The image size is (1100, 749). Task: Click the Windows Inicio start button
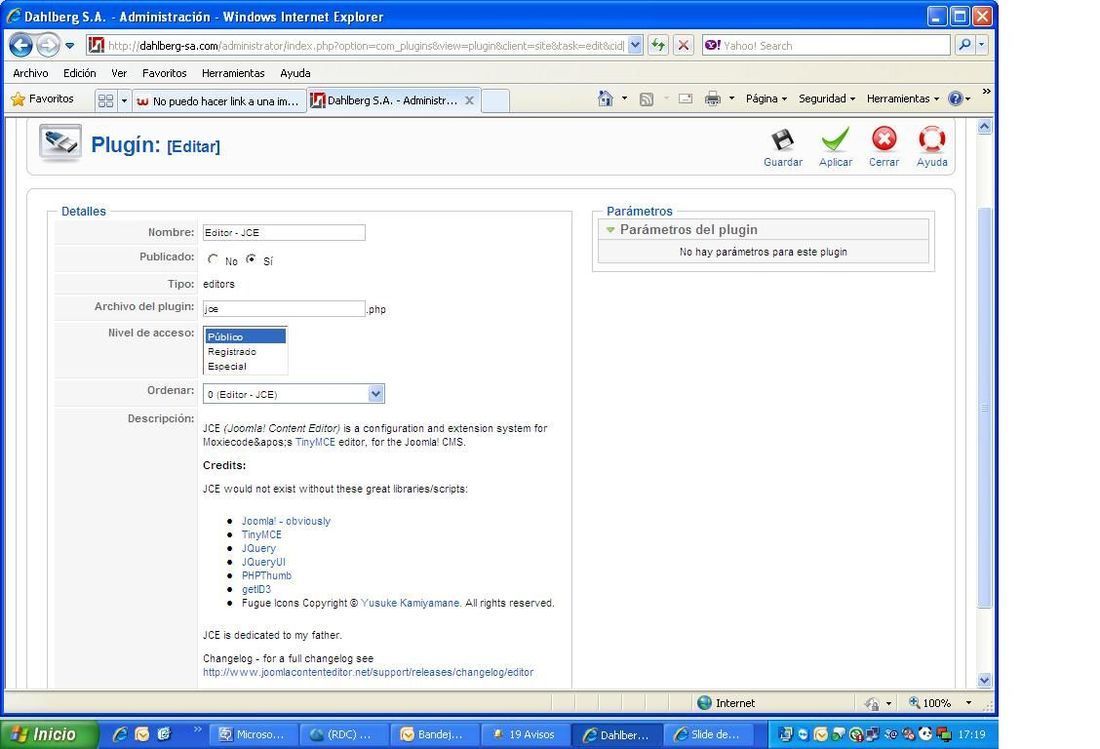click(x=49, y=734)
